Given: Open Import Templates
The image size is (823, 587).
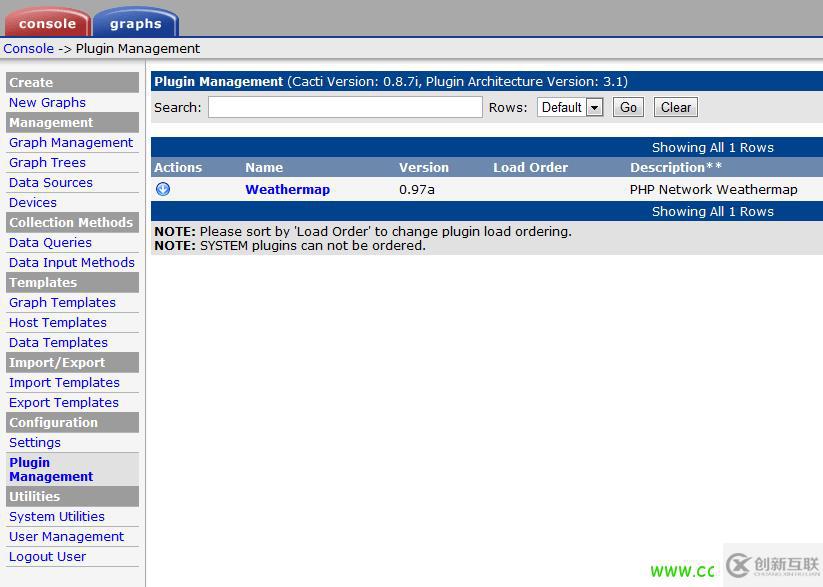Looking at the screenshot, I should pyautogui.click(x=64, y=382).
